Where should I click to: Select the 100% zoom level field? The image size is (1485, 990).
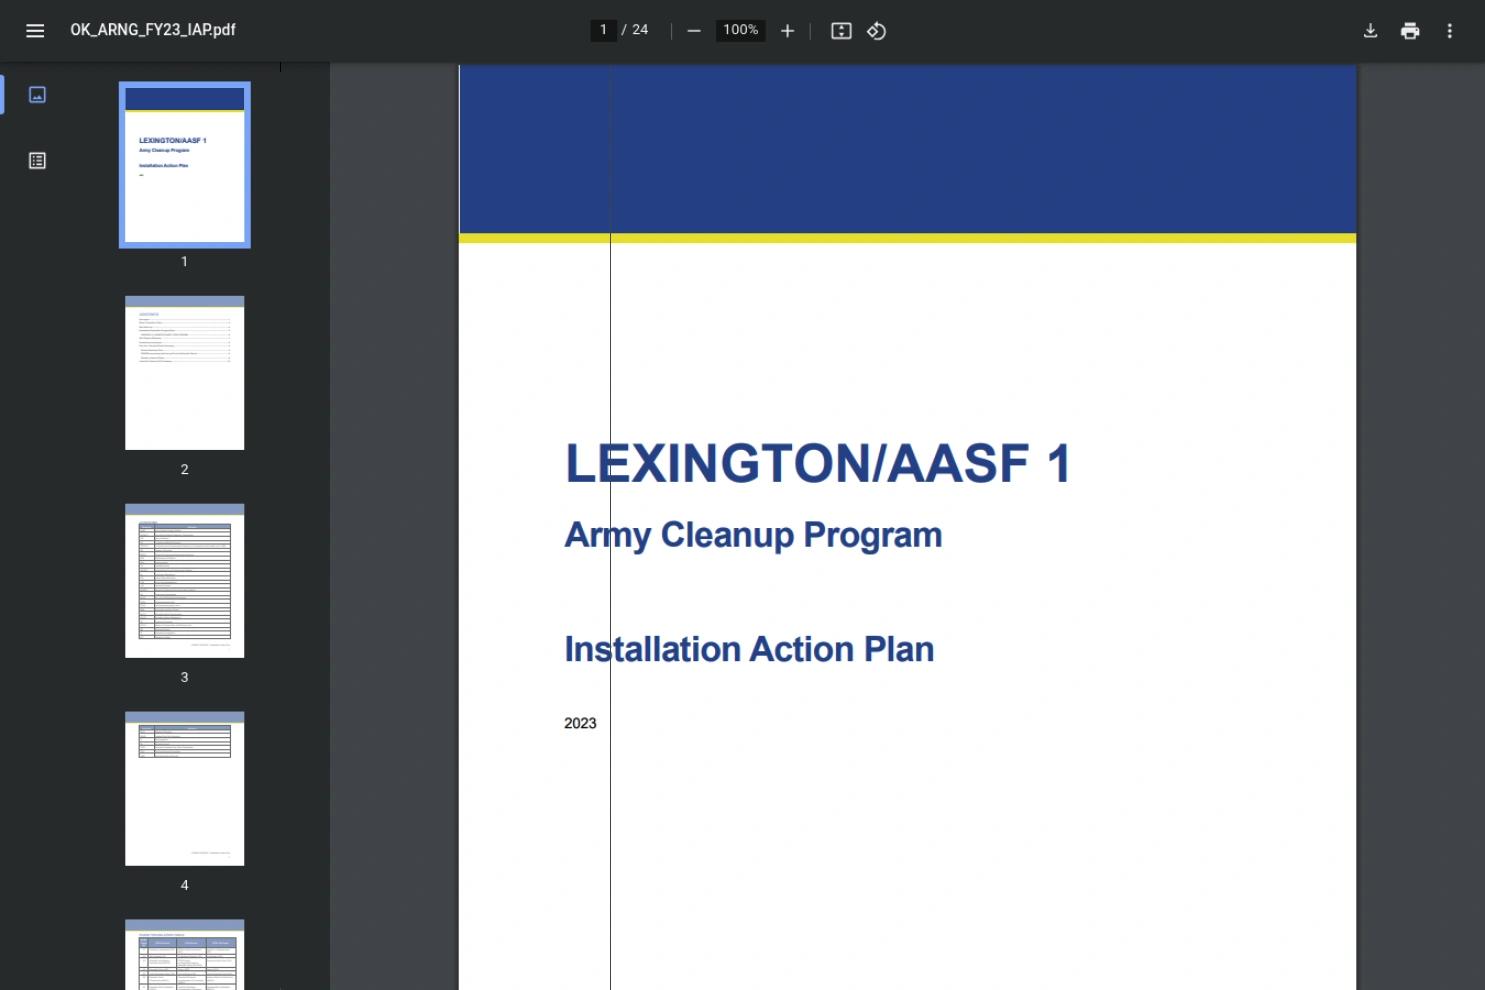pyautogui.click(x=741, y=30)
